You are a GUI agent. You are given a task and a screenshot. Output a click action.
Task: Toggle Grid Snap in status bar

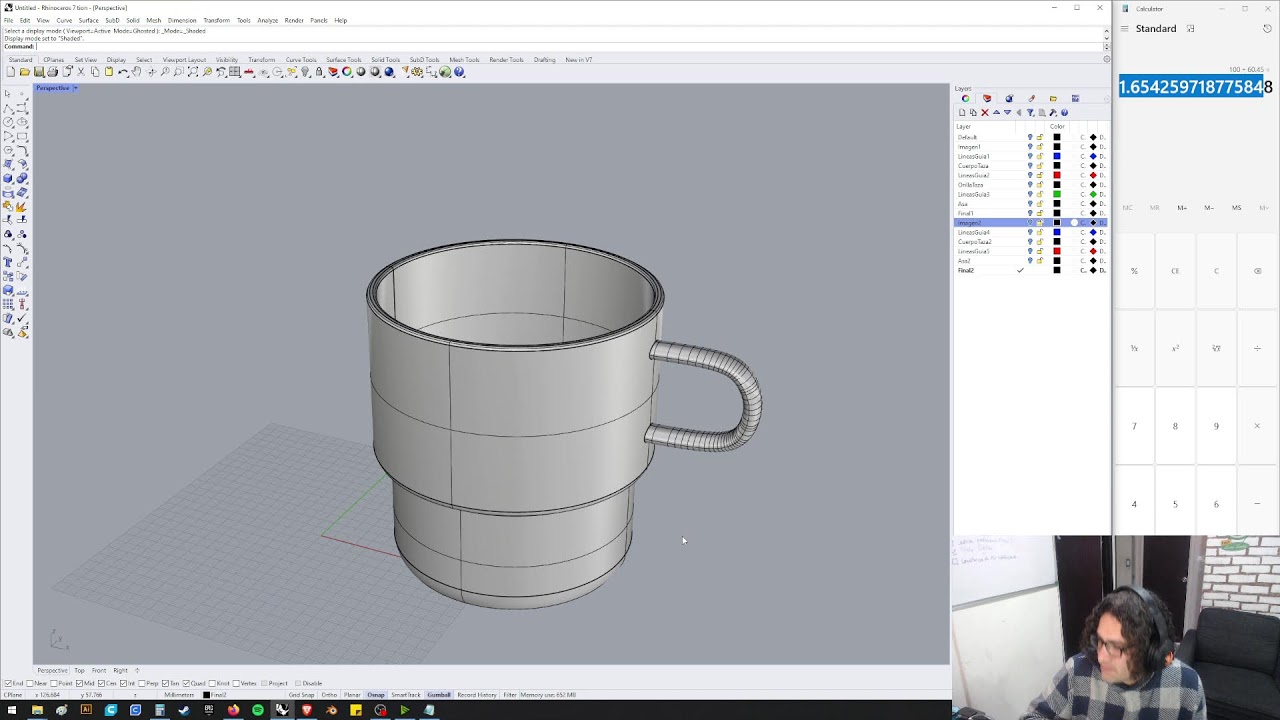pyautogui.click(x=301, y=695)
